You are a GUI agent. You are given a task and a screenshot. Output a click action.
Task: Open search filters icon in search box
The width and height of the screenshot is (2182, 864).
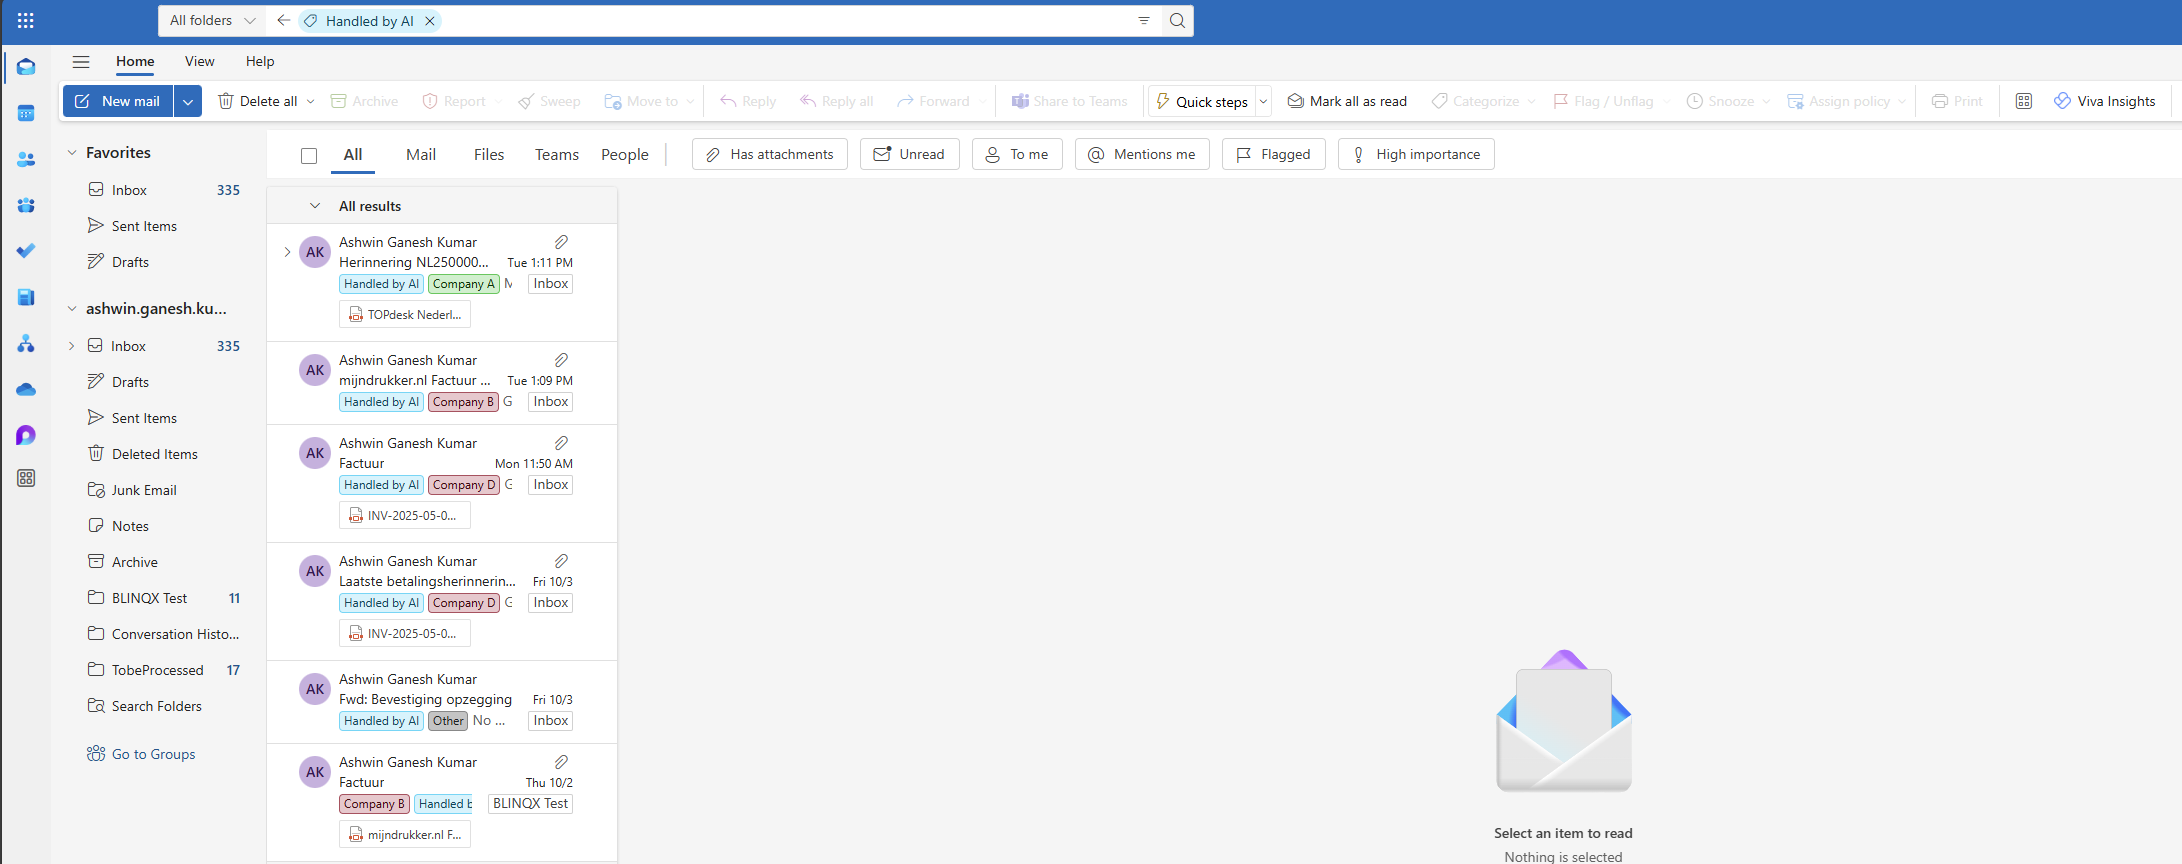click(x=1144, y=20)
